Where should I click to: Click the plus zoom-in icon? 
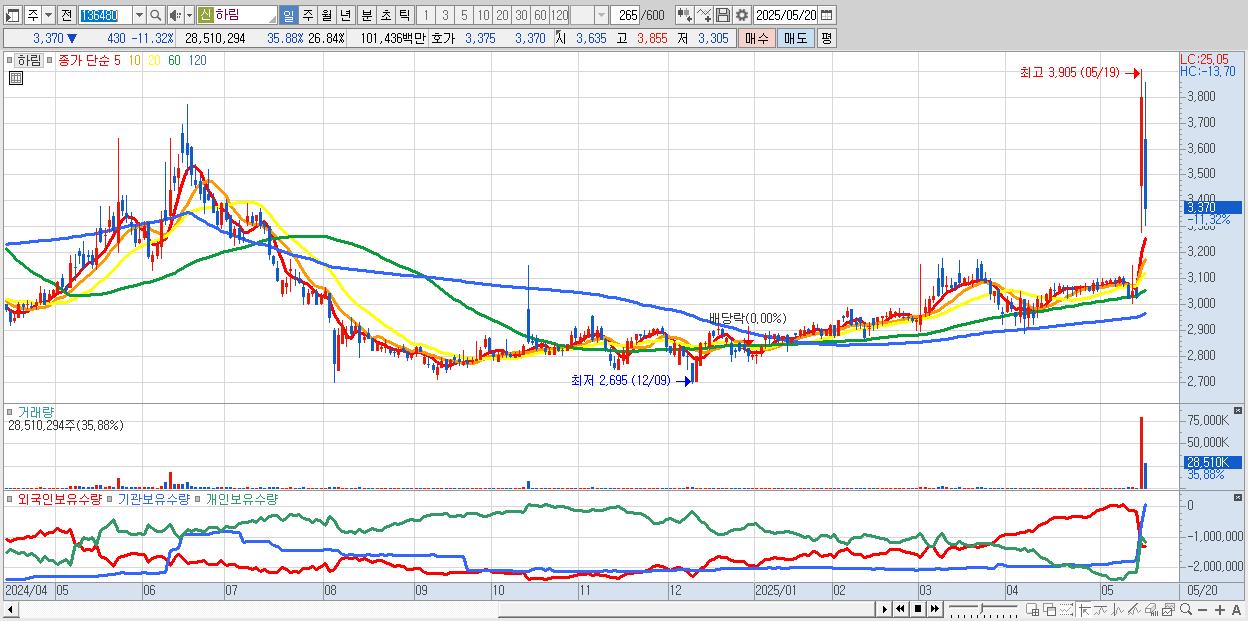pos(1220,608)
